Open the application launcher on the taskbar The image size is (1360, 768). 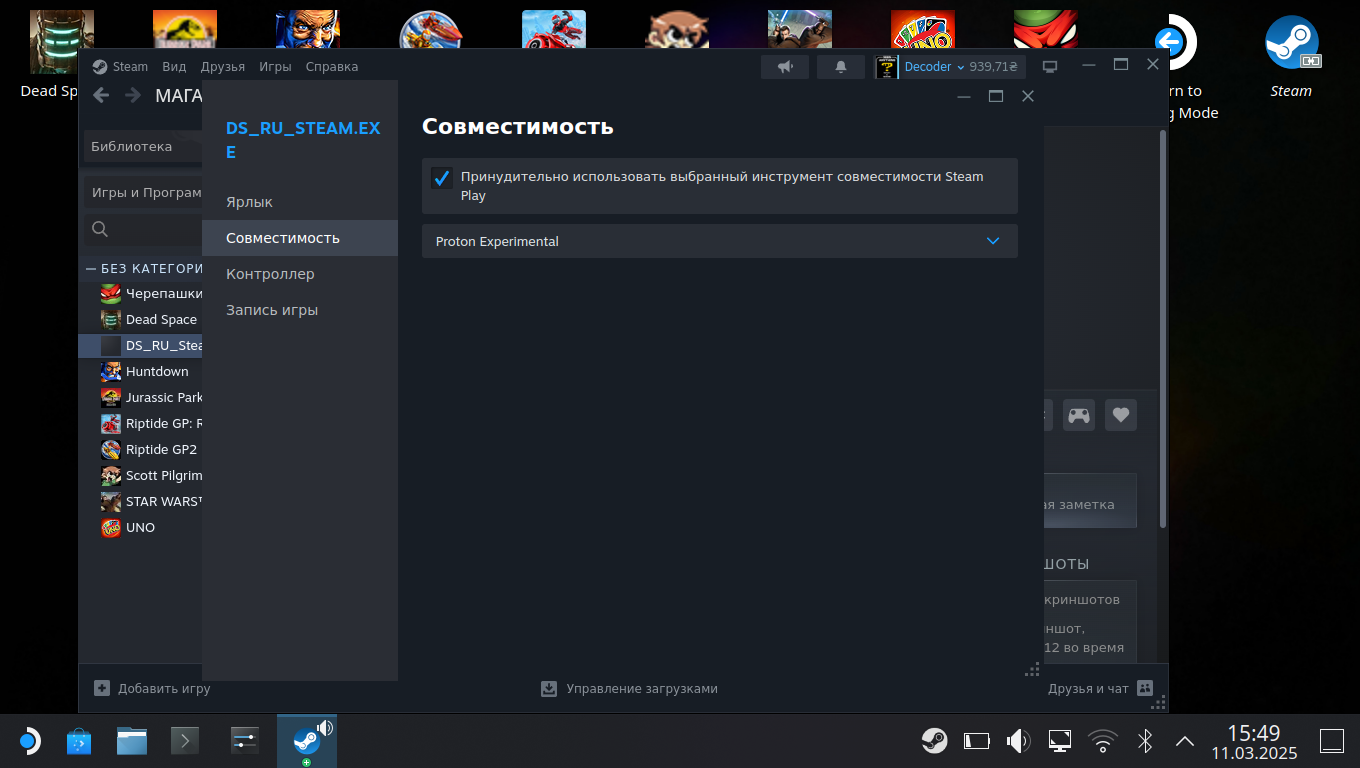[x=29, y=741]
